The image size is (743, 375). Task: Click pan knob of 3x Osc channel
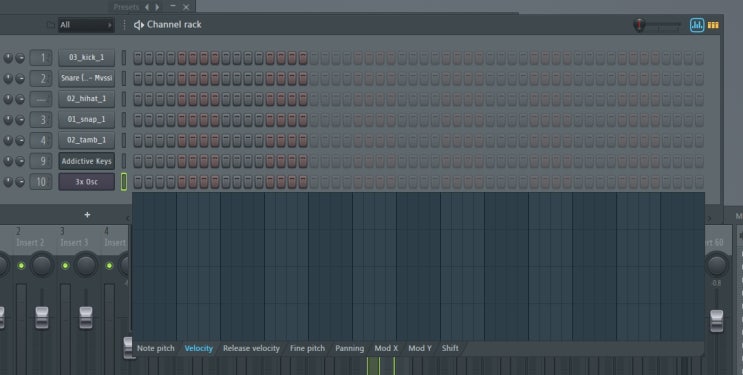click(x=8, y=182)
